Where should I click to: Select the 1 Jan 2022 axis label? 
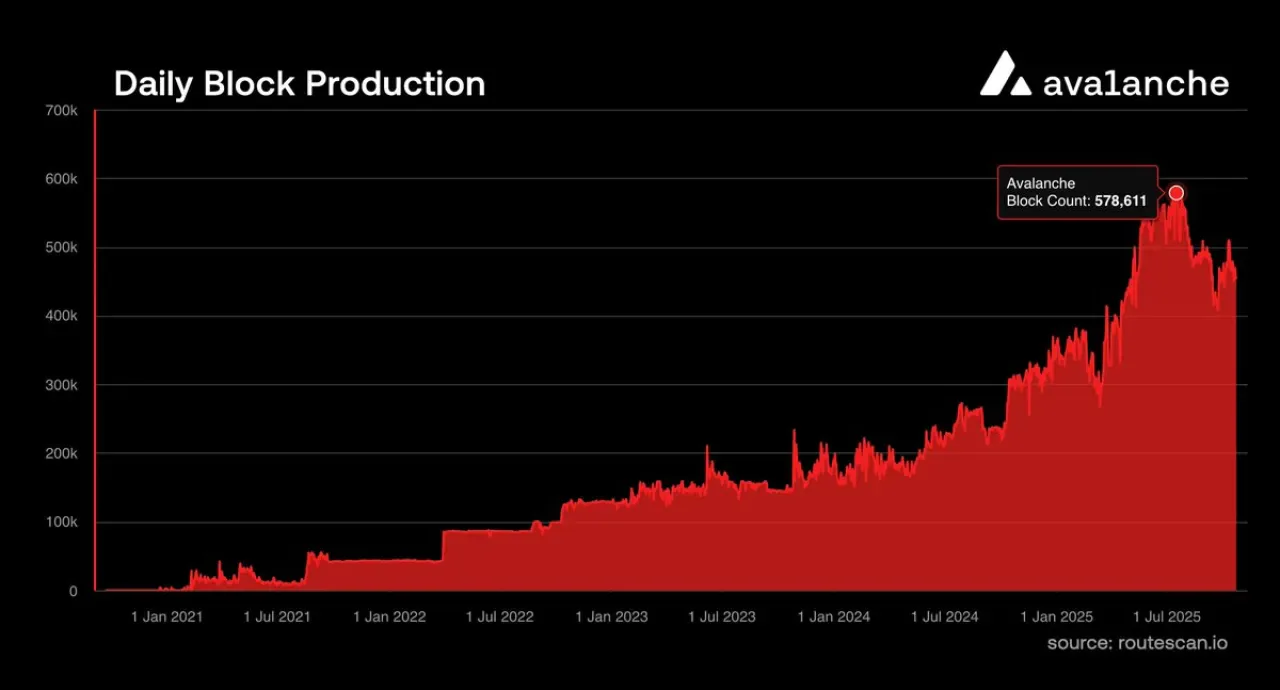tap(390, 617)
